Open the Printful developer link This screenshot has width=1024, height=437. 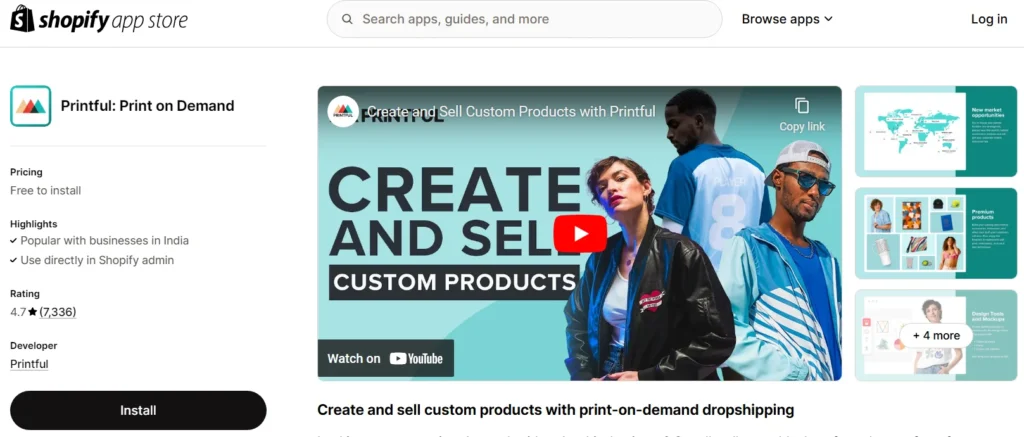pos(29,364)
